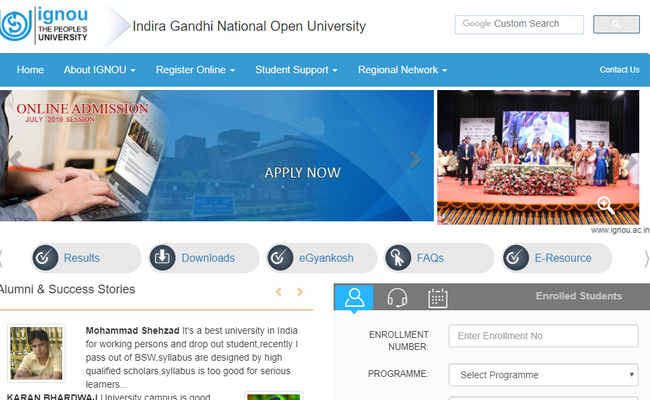The width and height of the screenshot is (650, 400).
Task: Open the calendar tab icon
Action: pos(437,297)
